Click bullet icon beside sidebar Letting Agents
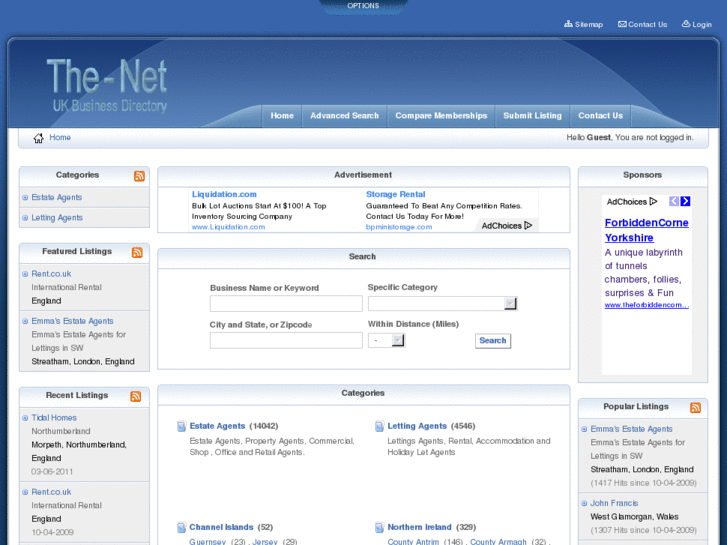Screen dimensions: 727x545 (25, 218)
